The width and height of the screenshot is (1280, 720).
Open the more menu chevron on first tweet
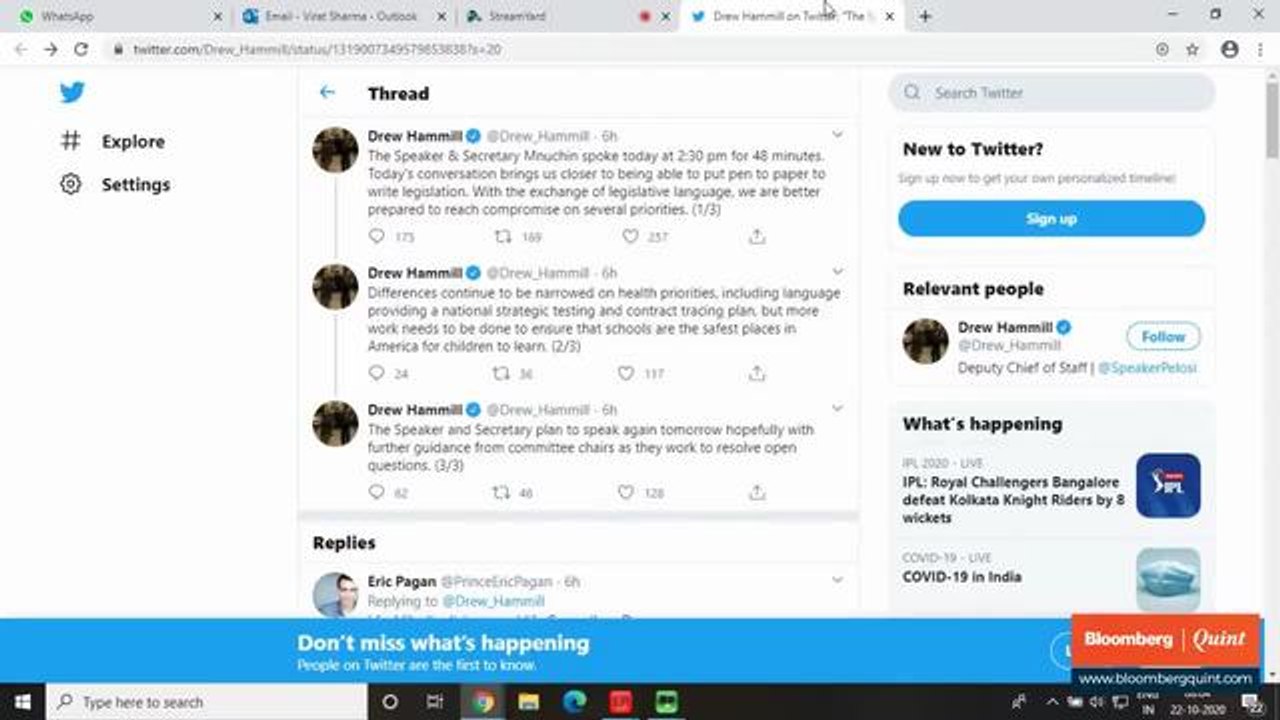tap(837, 135)
